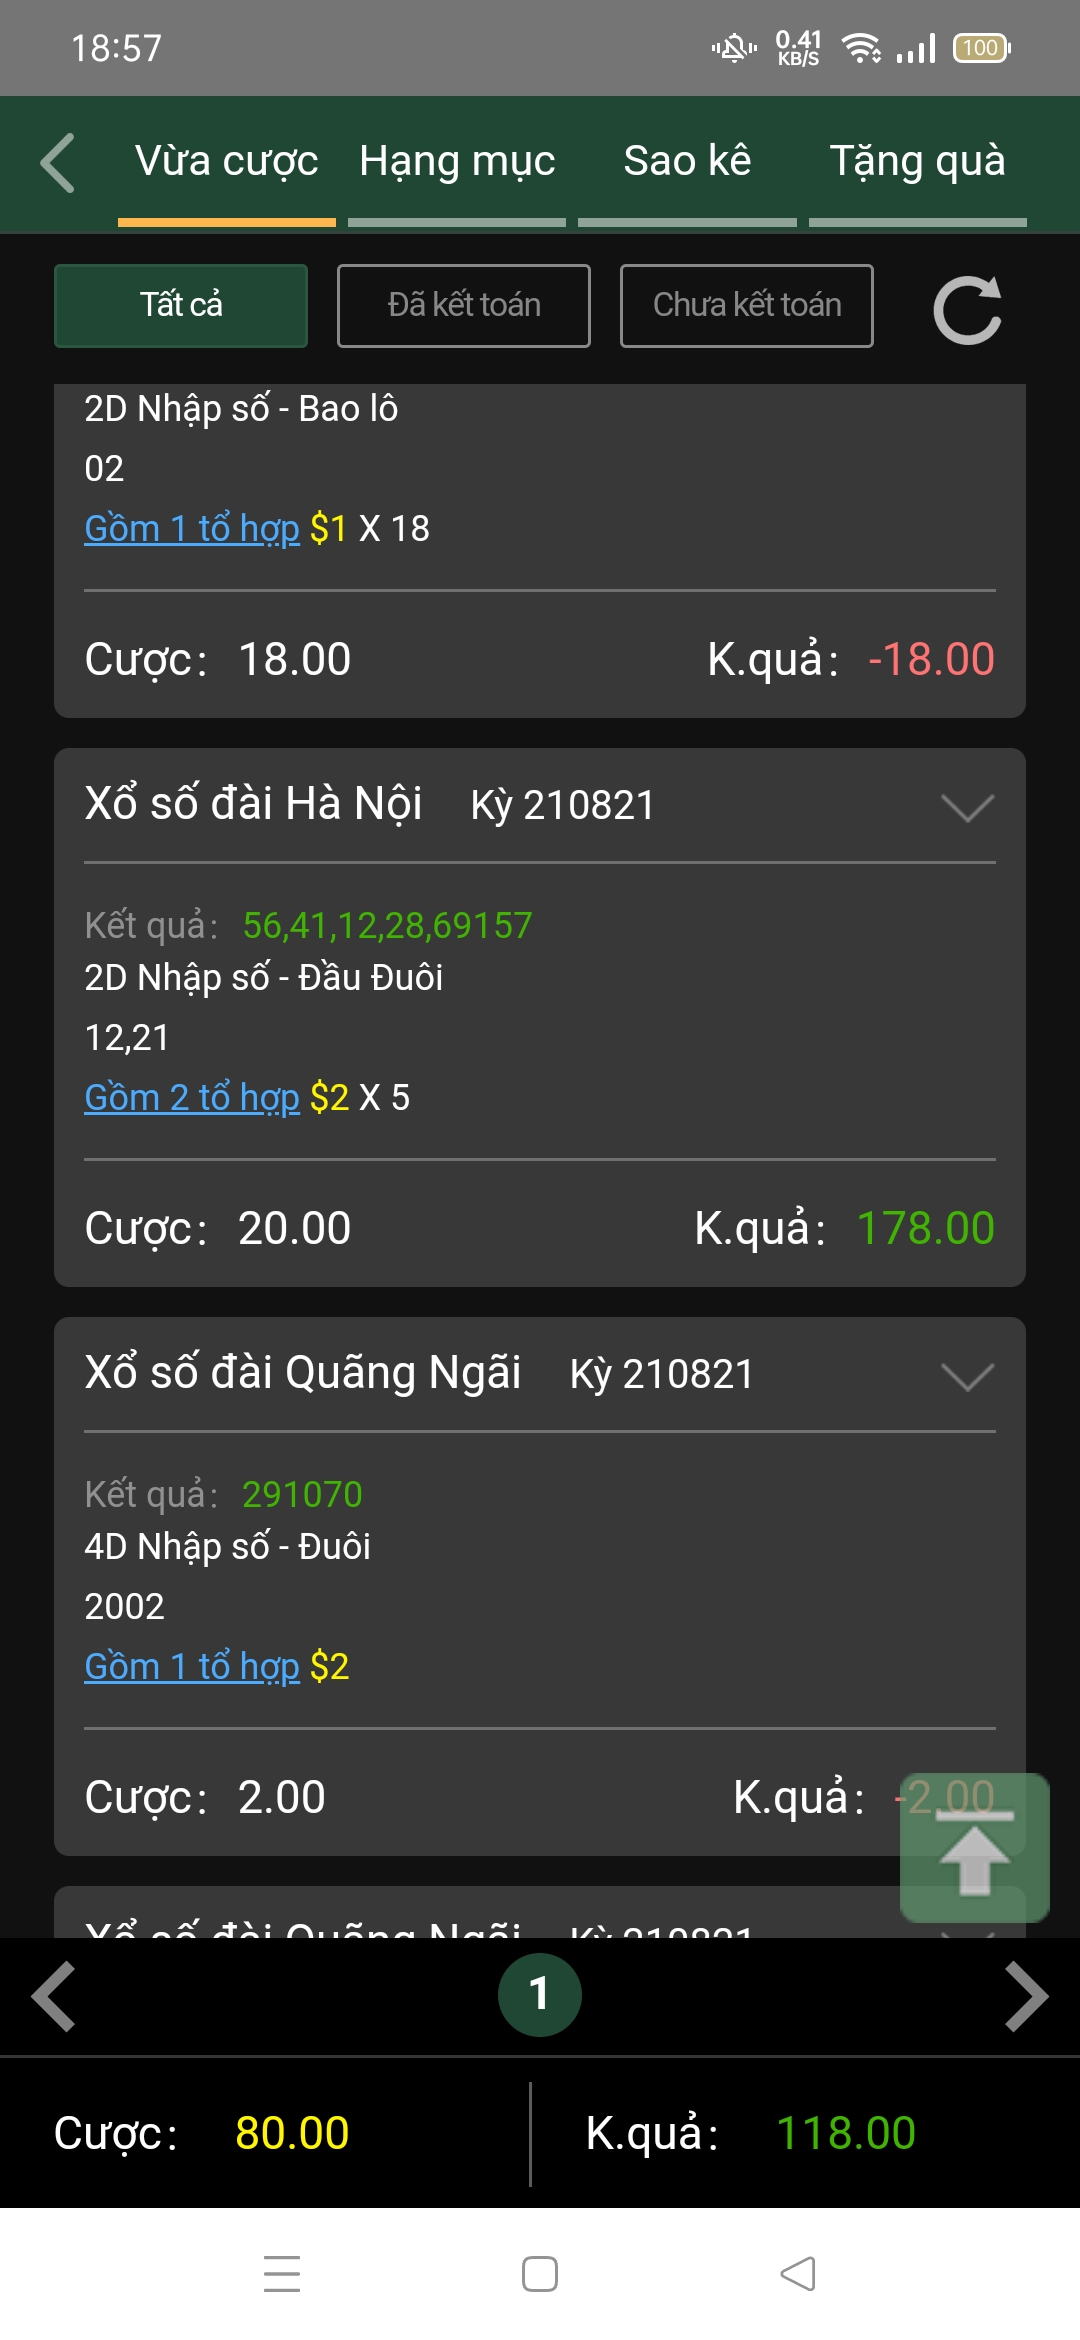This screenshot has width=1080, height=2340.
Task: Tap the scroll-to-top arrow button
Action: (974, 1848)
